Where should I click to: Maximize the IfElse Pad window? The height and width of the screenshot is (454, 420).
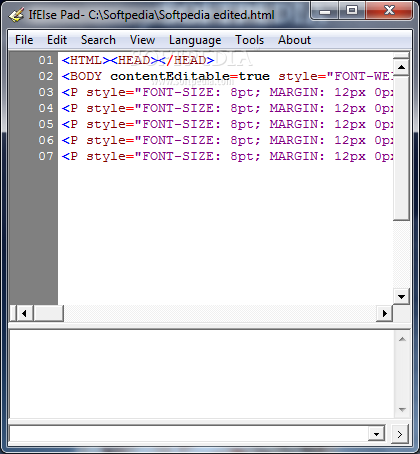[x=352, y=11]
